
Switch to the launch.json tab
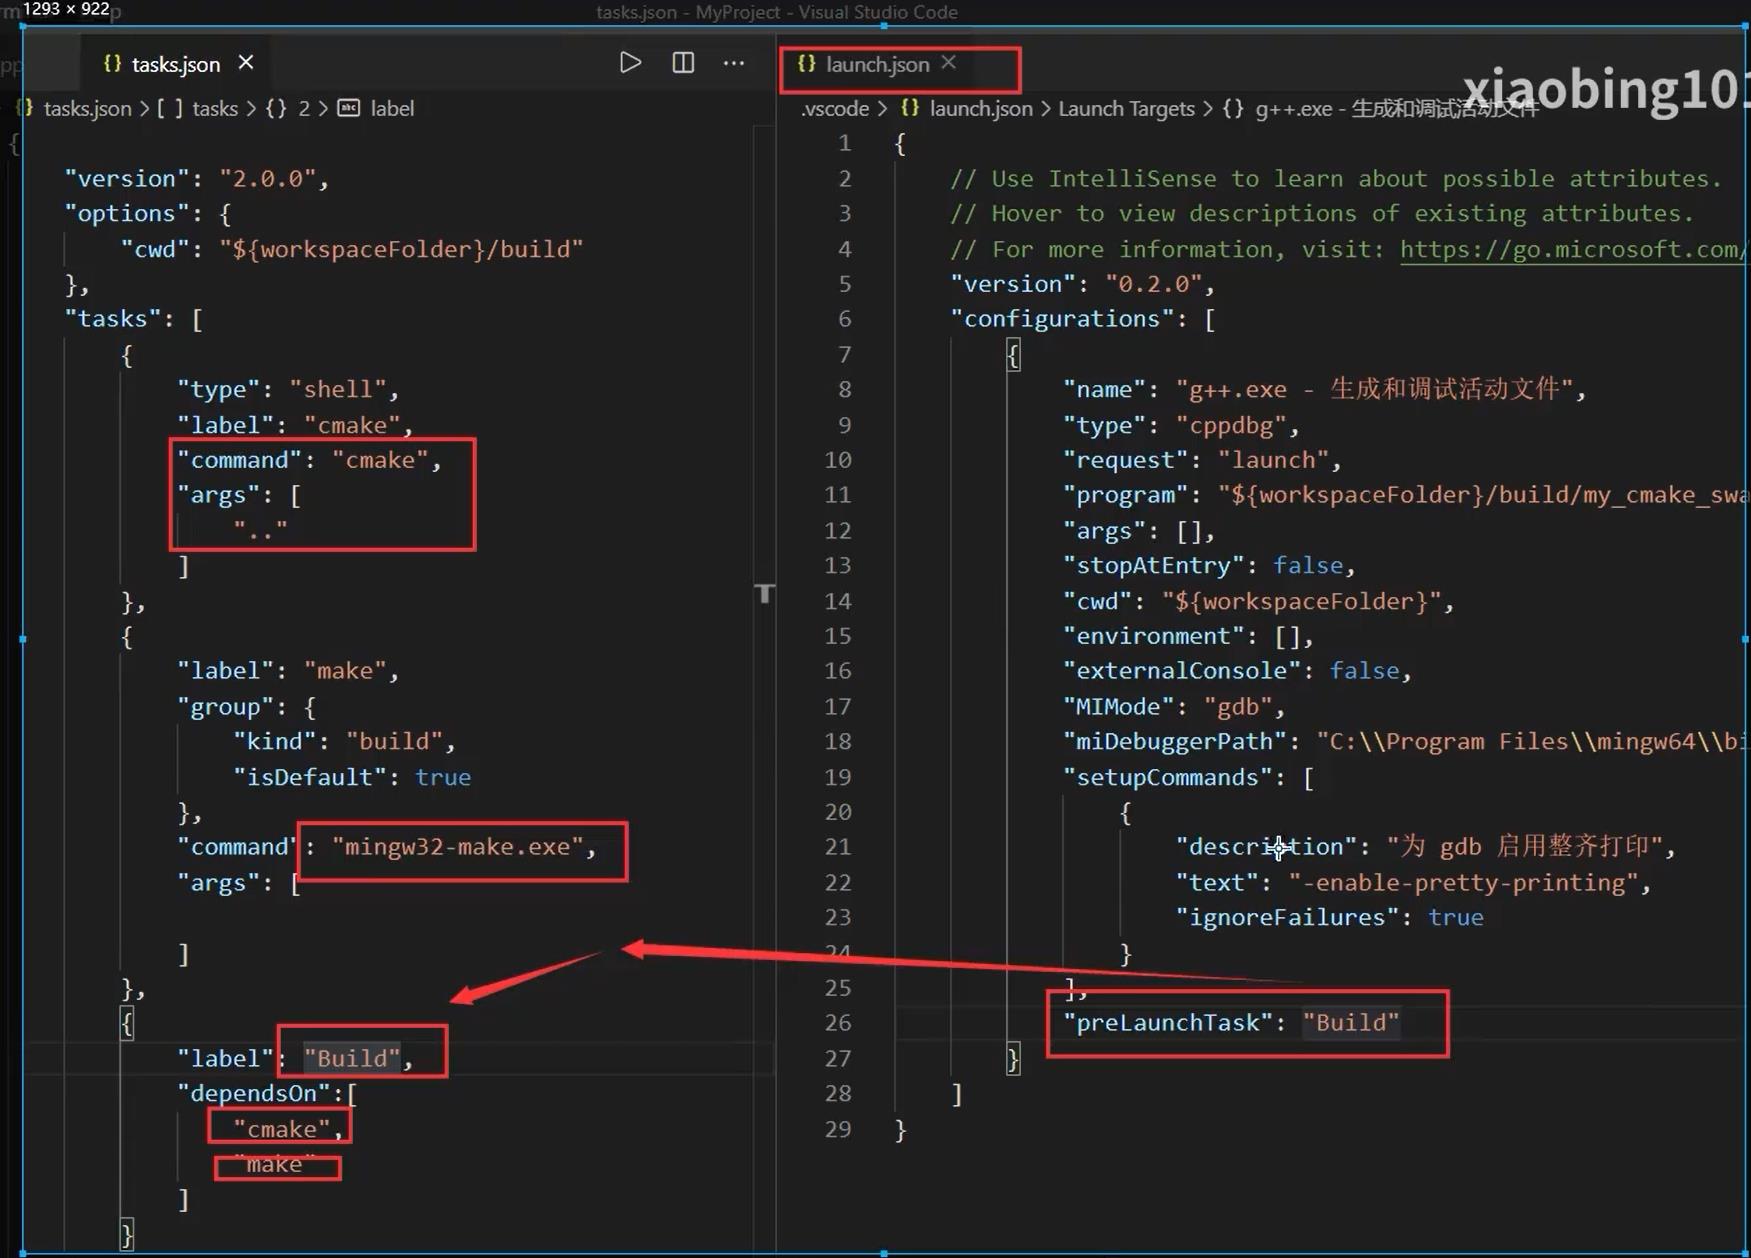(x=877, y=64)
